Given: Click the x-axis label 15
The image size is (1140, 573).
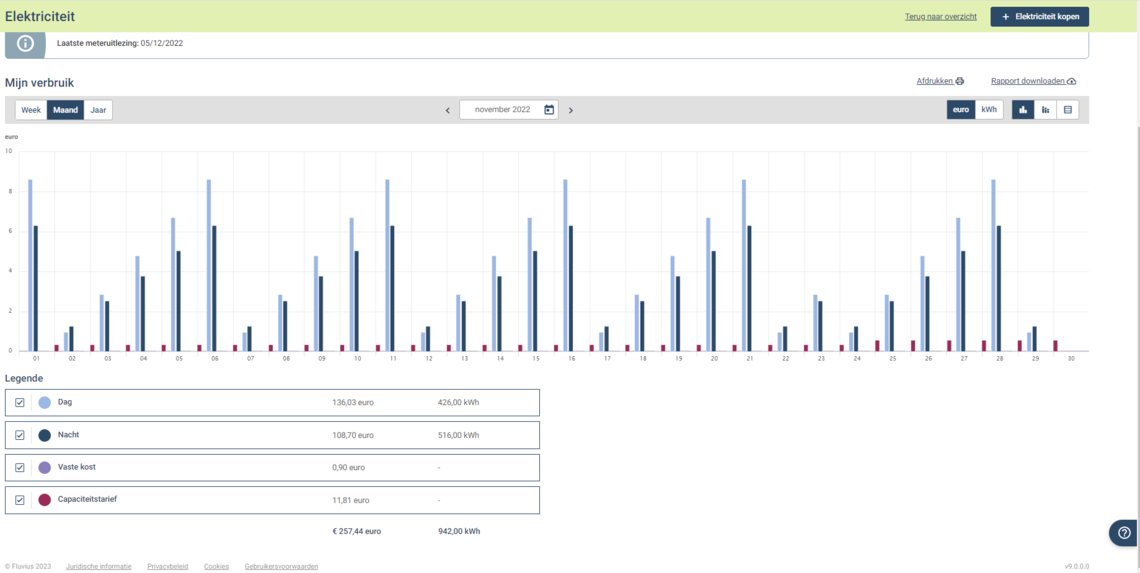Looking at the screenshot, I should 534,359.
